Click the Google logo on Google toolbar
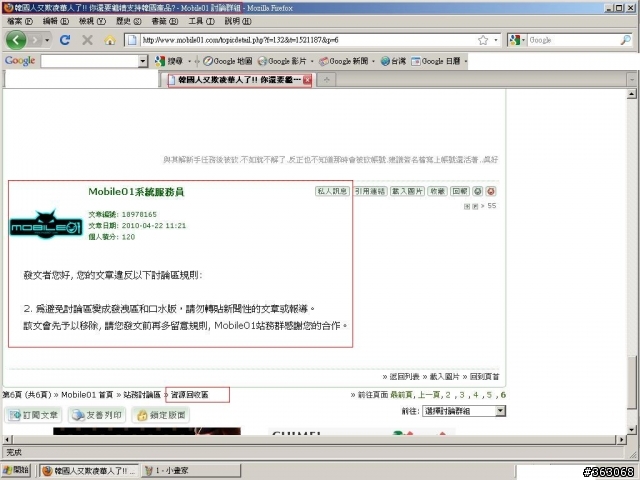 click(x=20, y=61)
